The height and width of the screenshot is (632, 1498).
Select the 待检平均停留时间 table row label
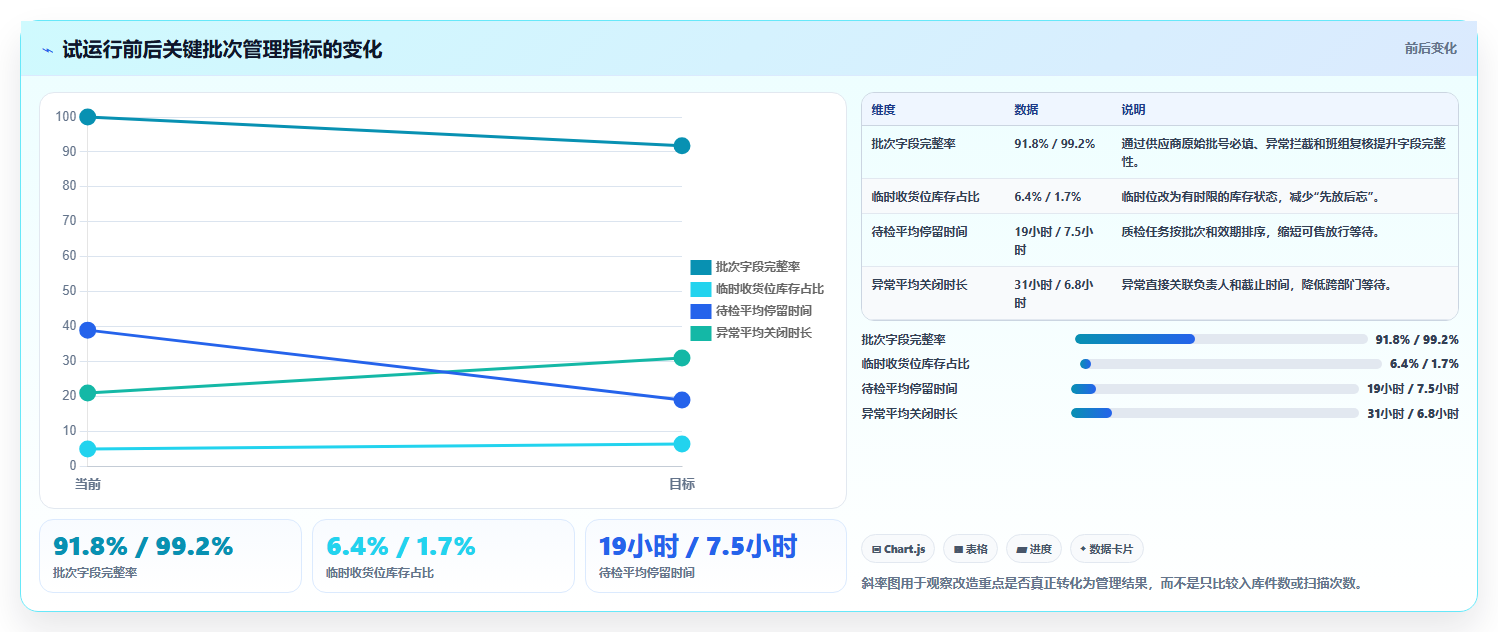coord(920,232)
